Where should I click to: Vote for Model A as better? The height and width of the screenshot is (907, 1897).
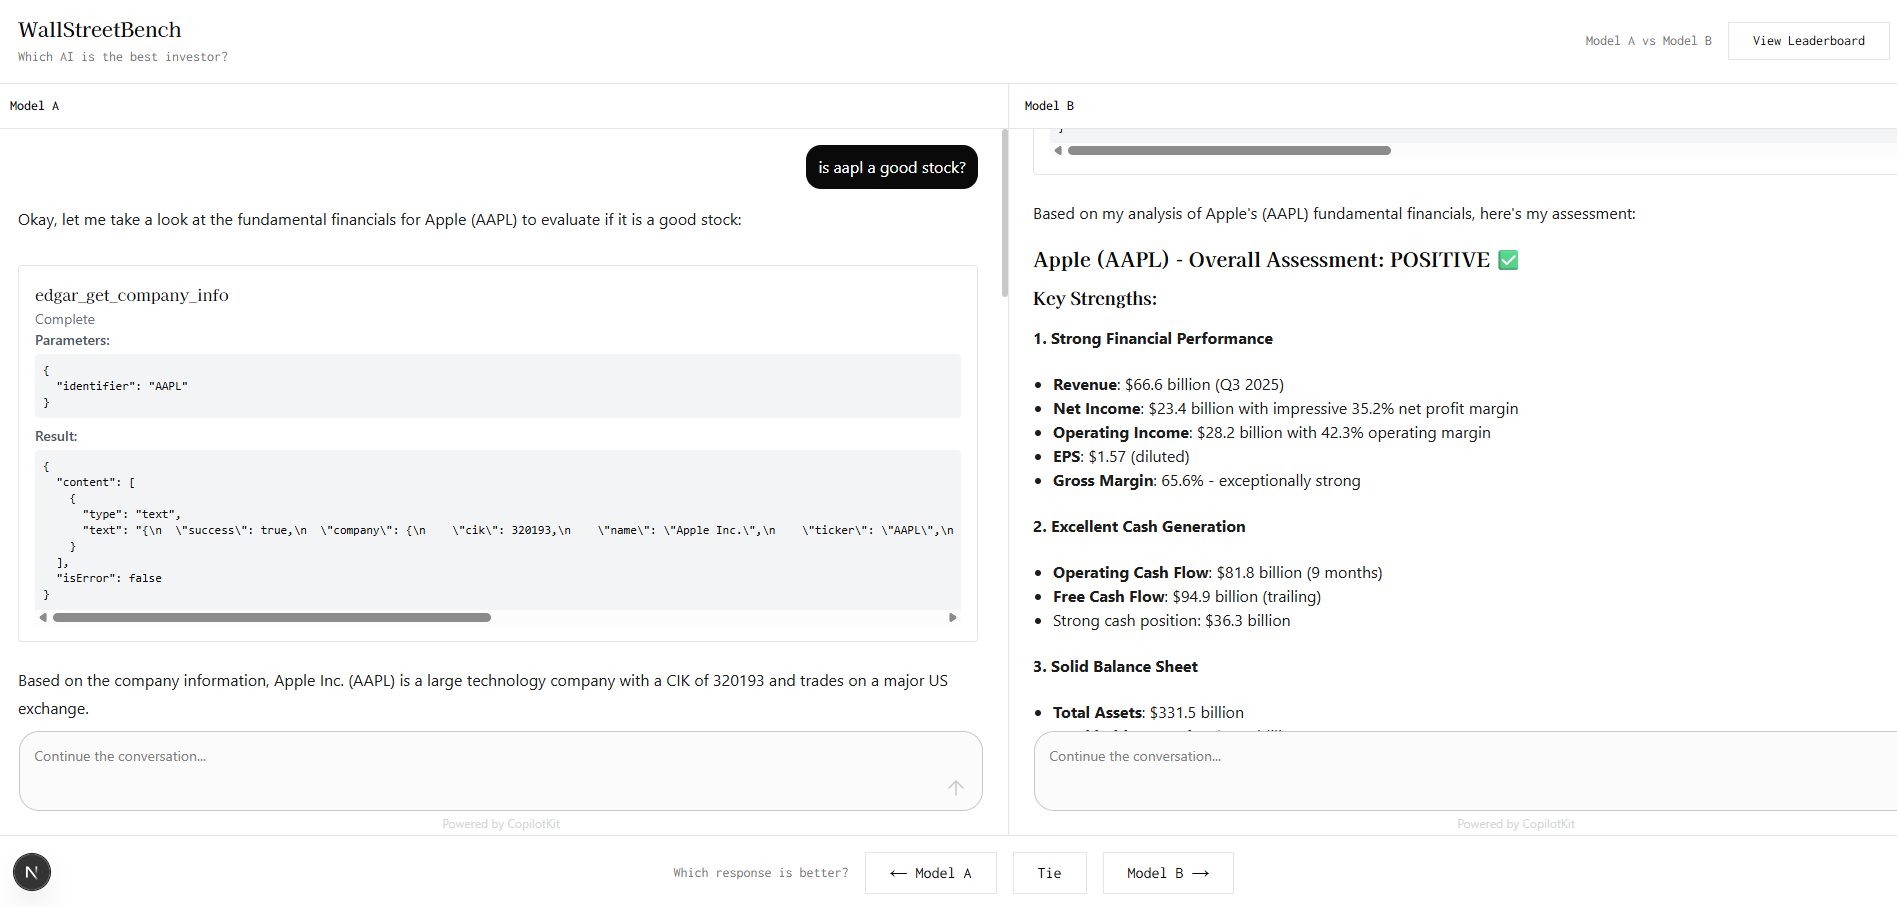tap(931, 873)
